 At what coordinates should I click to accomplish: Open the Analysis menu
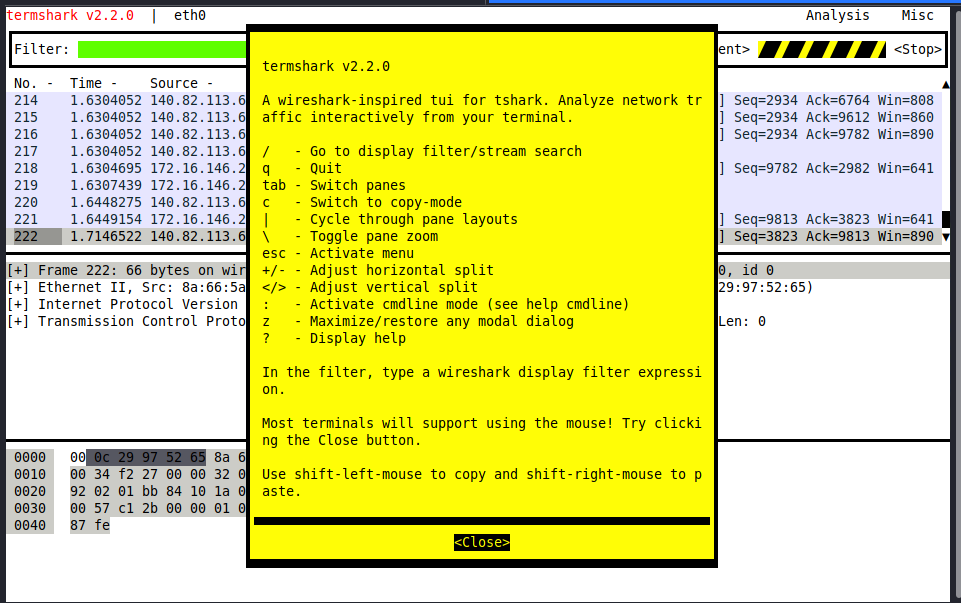[837, 15]
